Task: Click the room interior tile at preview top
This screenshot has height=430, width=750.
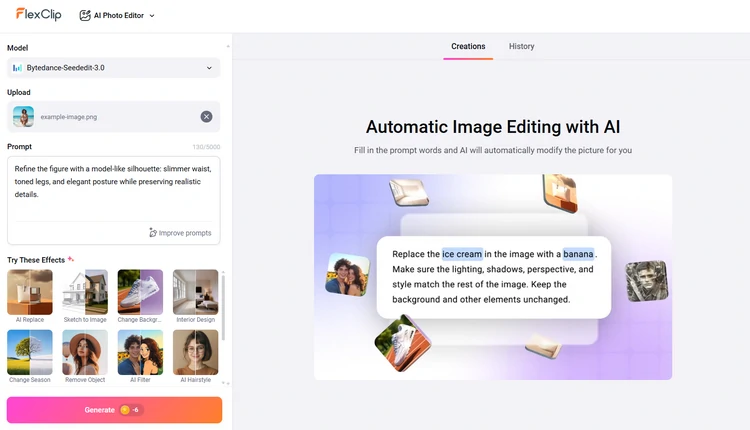Action: (x=409, y=192)
